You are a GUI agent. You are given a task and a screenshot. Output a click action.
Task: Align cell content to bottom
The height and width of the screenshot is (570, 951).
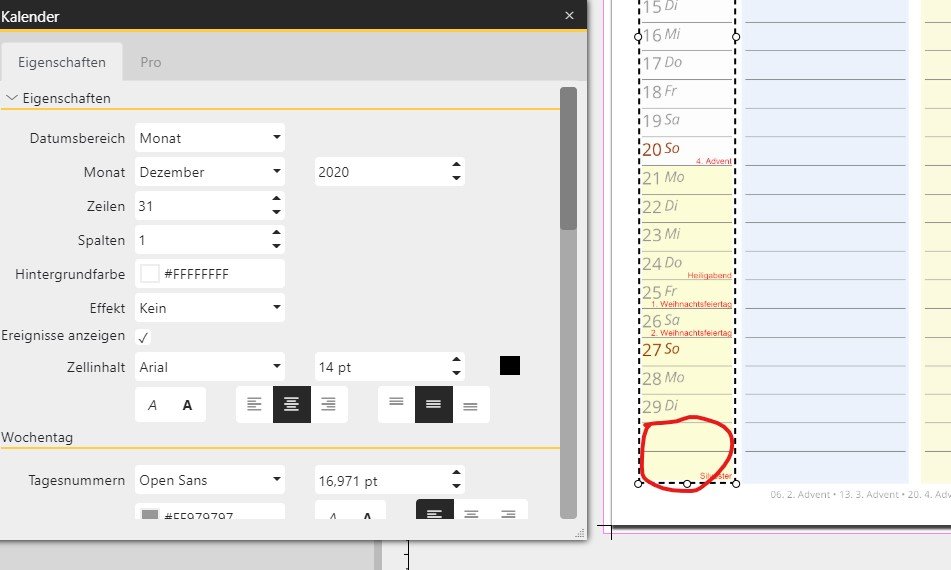470,405
